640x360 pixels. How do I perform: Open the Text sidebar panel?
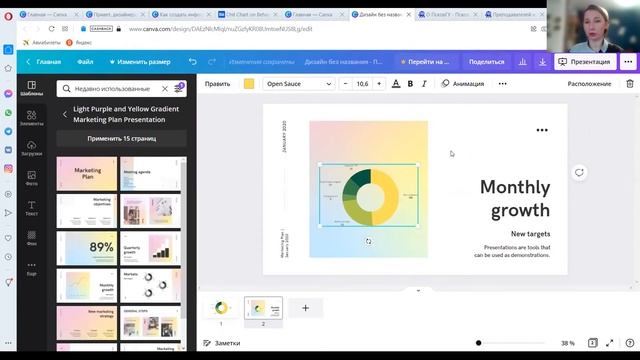click(x=31, y=208)
